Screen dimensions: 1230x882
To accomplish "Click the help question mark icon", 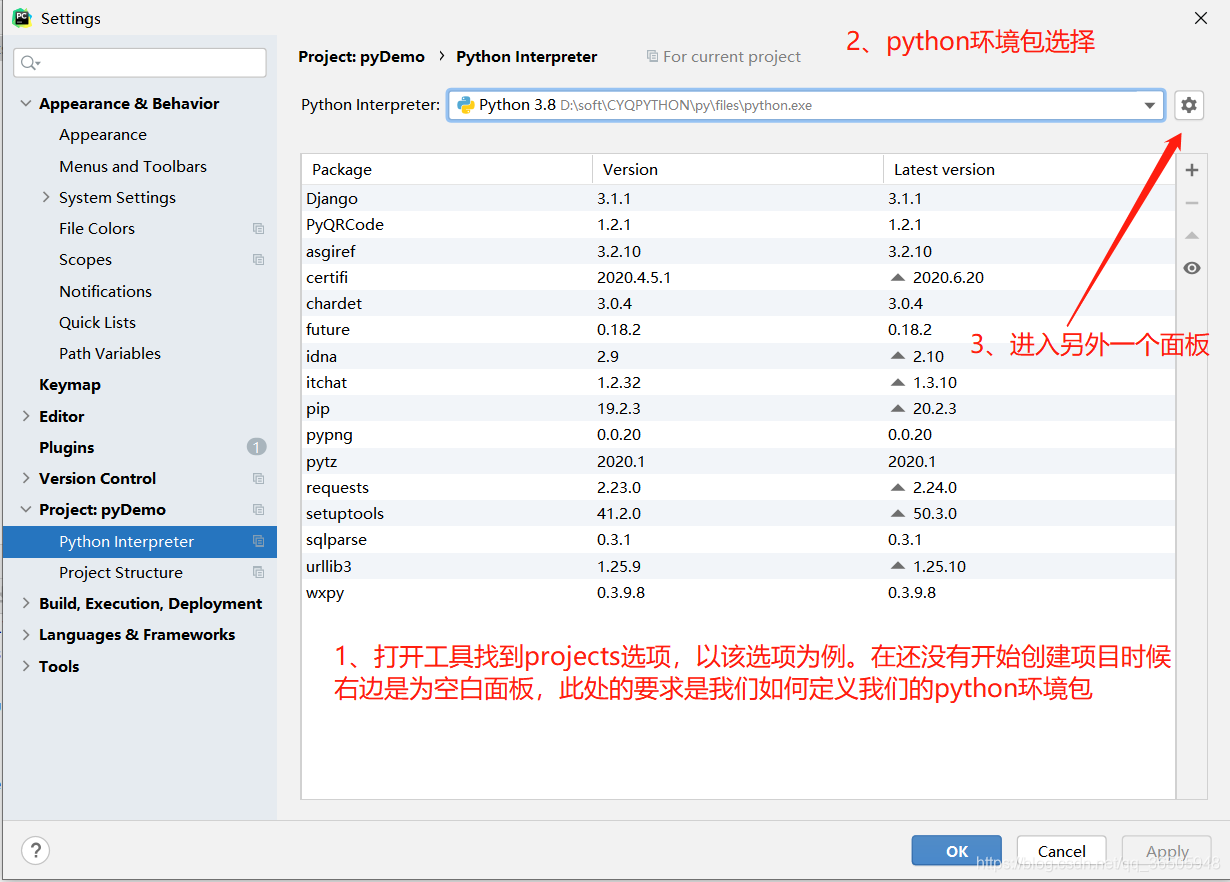I will pyautogui.click(x=35, y=850).
